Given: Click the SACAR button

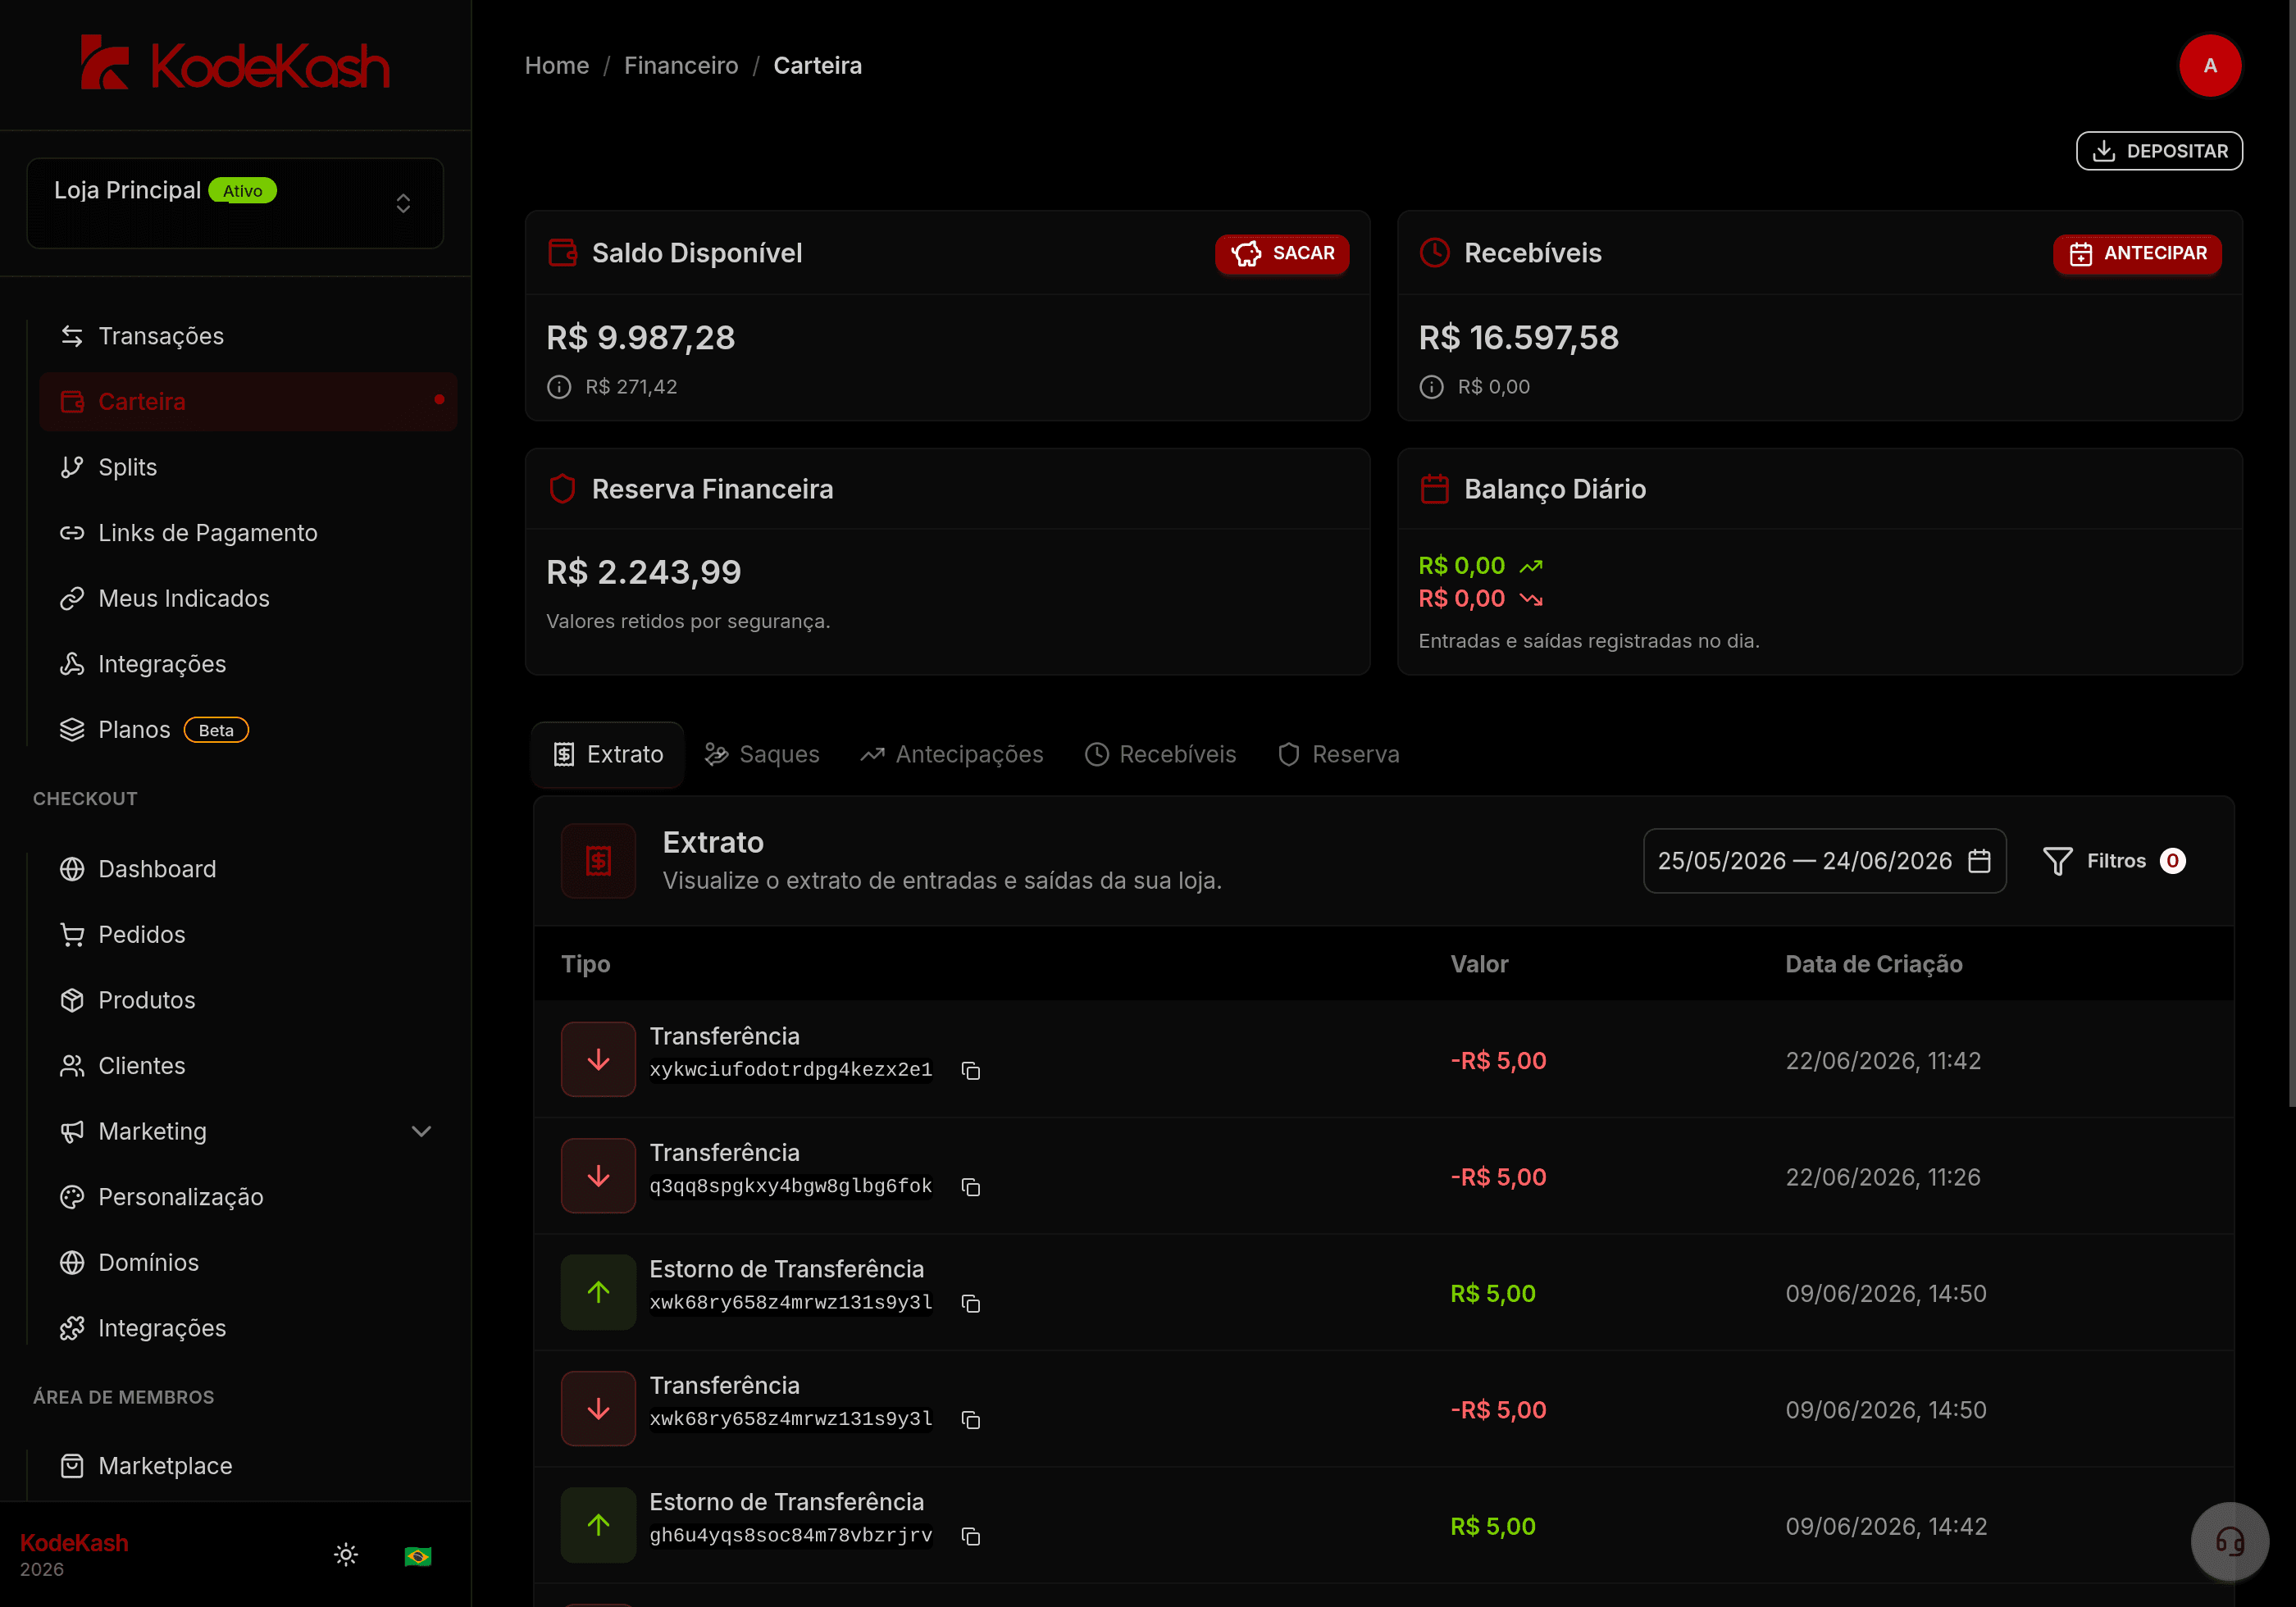Looking at the screenshot, I should (x=1282, y=253).
